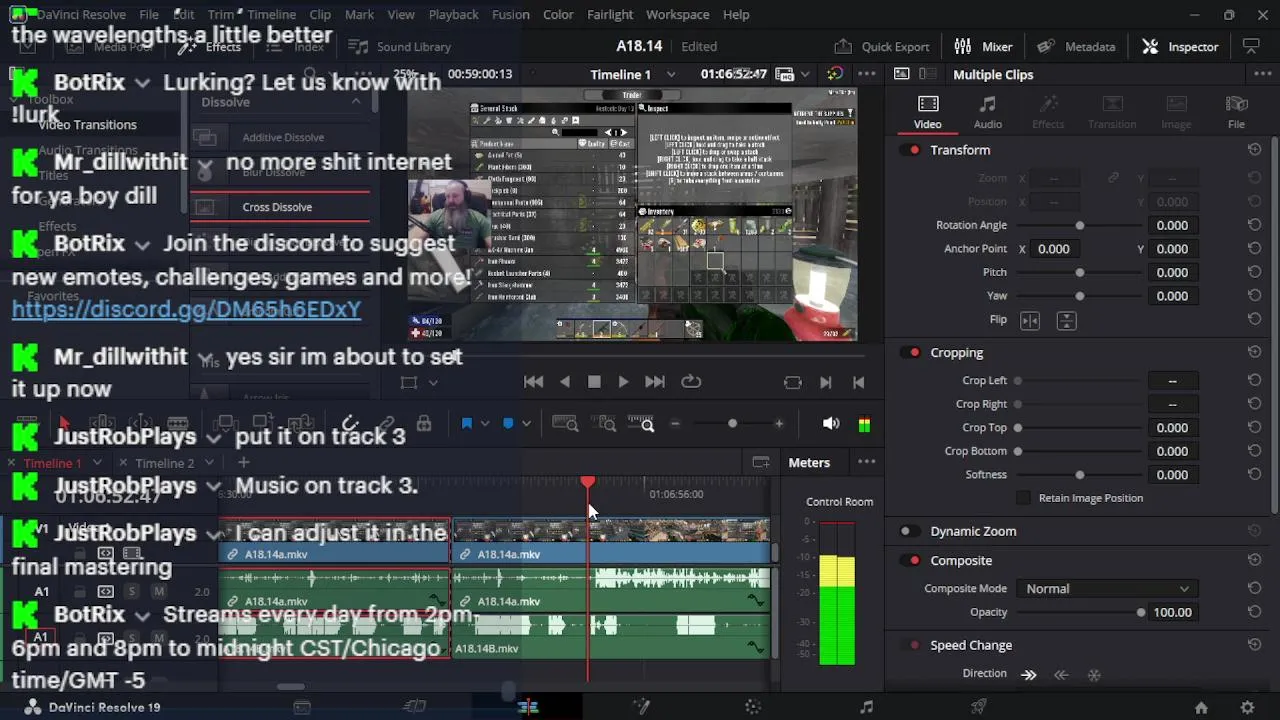Mute audio with the speaker icon

click(831, 424)
